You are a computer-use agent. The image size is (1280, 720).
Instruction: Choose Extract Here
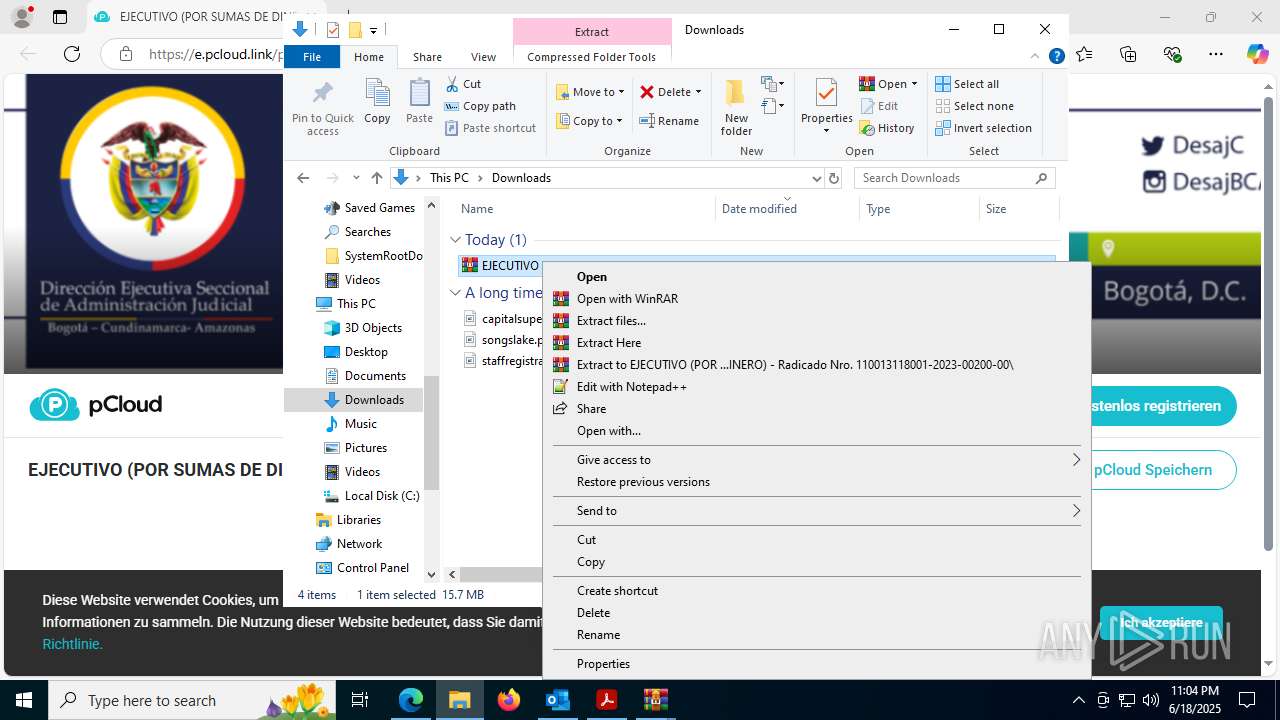coord(817,343)
